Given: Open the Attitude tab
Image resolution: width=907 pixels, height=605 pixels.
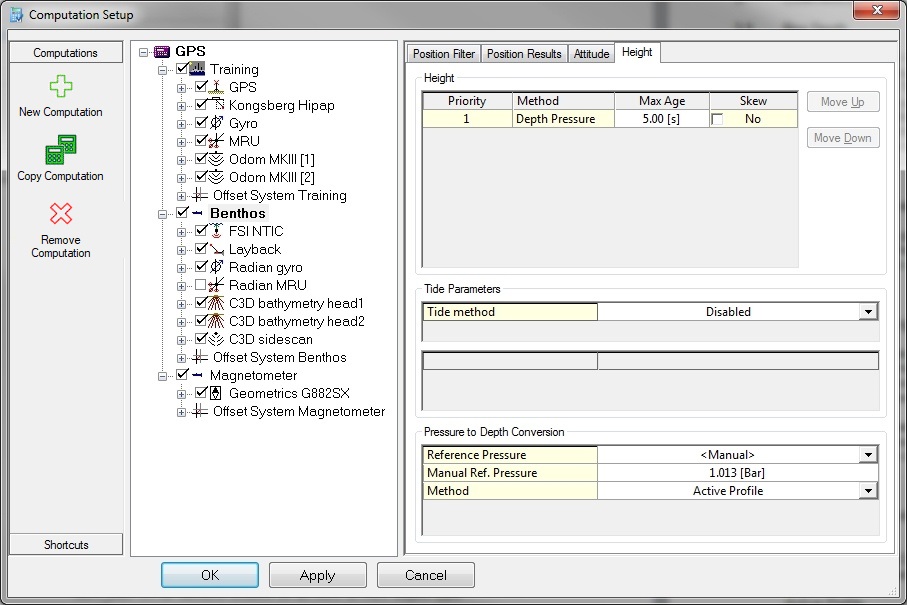Looking at the screenshot, I should [591, 53].
